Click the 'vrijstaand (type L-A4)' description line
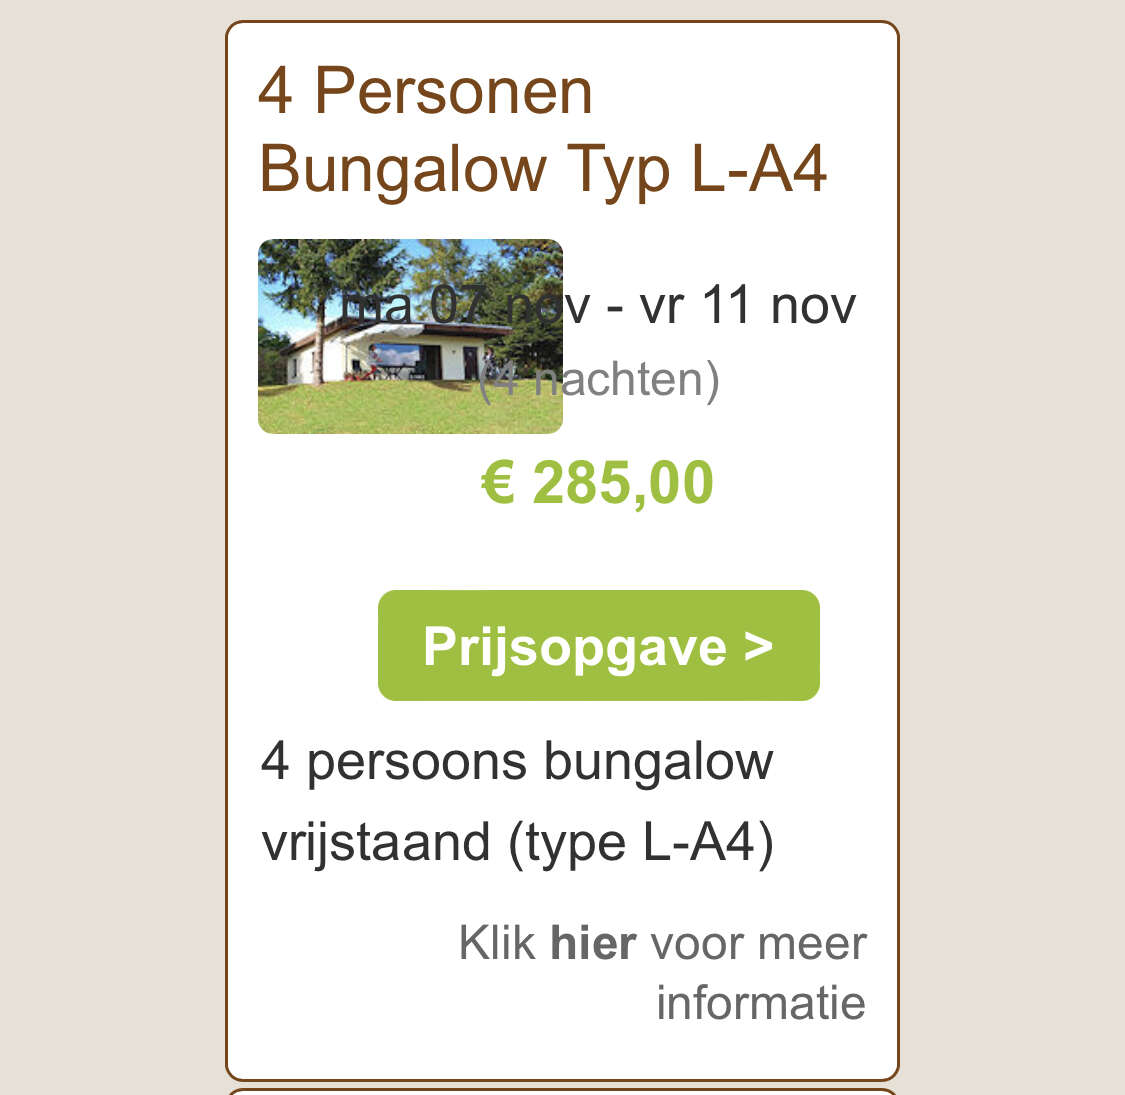Viewport: 1125px width, 1095px height. [517, 842]
